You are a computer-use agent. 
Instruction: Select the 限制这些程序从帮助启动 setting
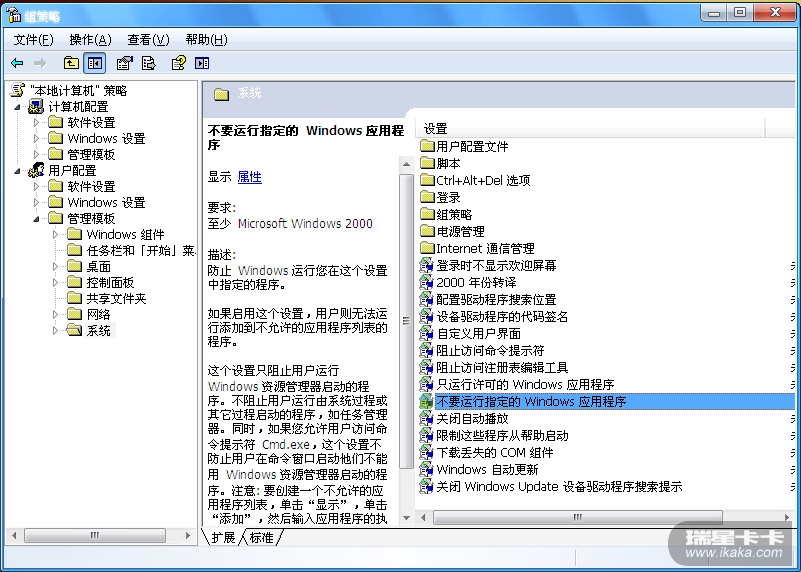502,436
